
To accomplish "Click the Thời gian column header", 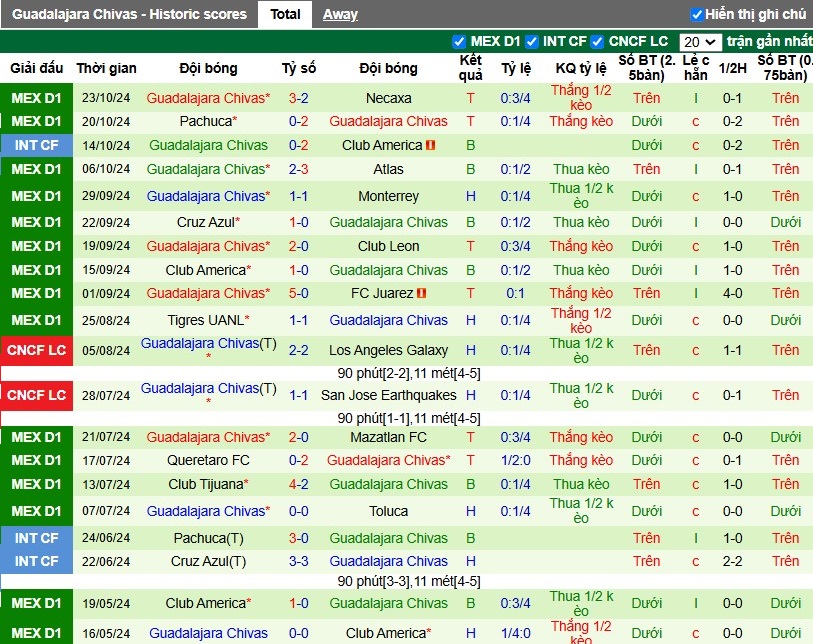I will [x=106, y=68].
